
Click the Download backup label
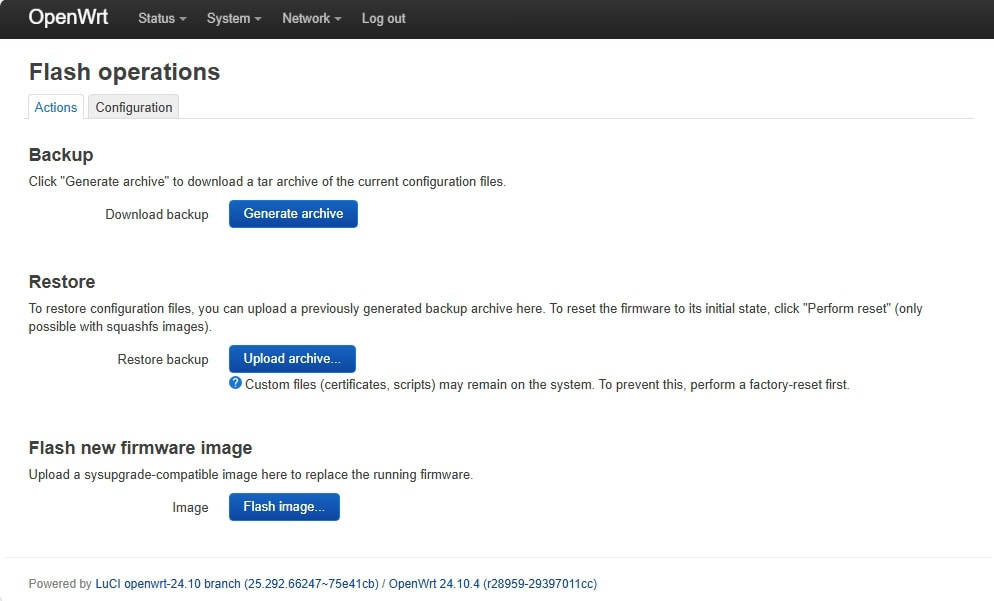pos(157,214)
